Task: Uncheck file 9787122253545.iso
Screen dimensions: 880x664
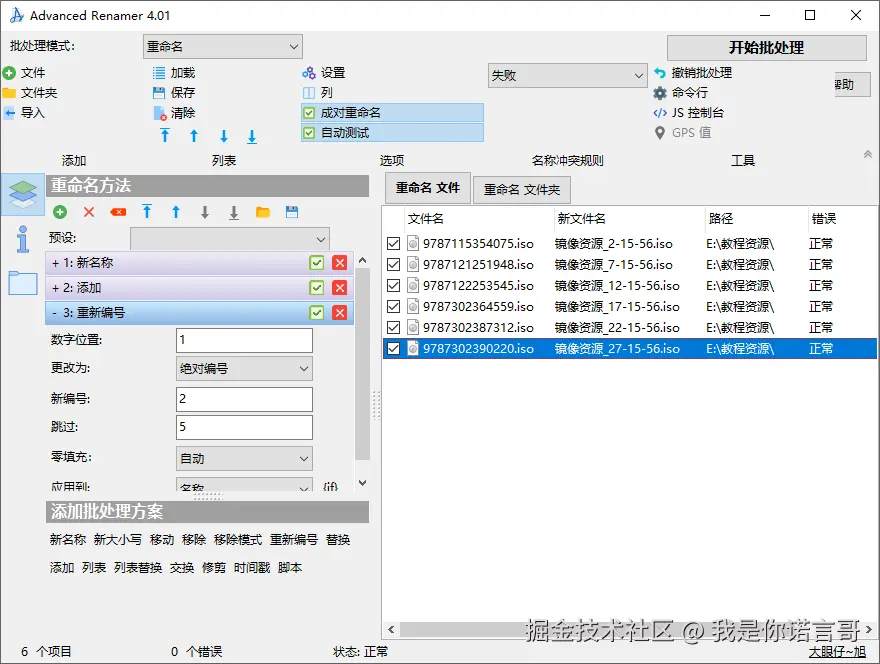Action: [x=393, y=285]
